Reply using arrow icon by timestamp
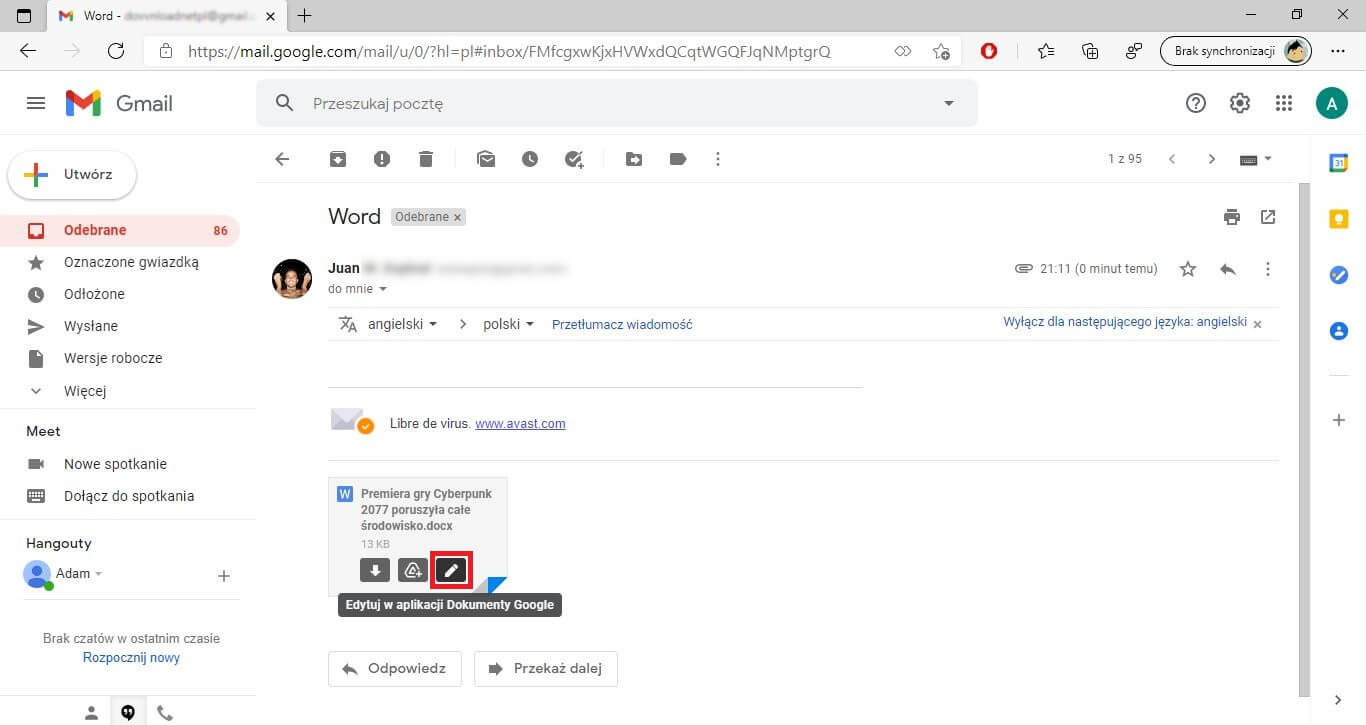Screen dimensions: 1366x725 (x=1228, y=269)
